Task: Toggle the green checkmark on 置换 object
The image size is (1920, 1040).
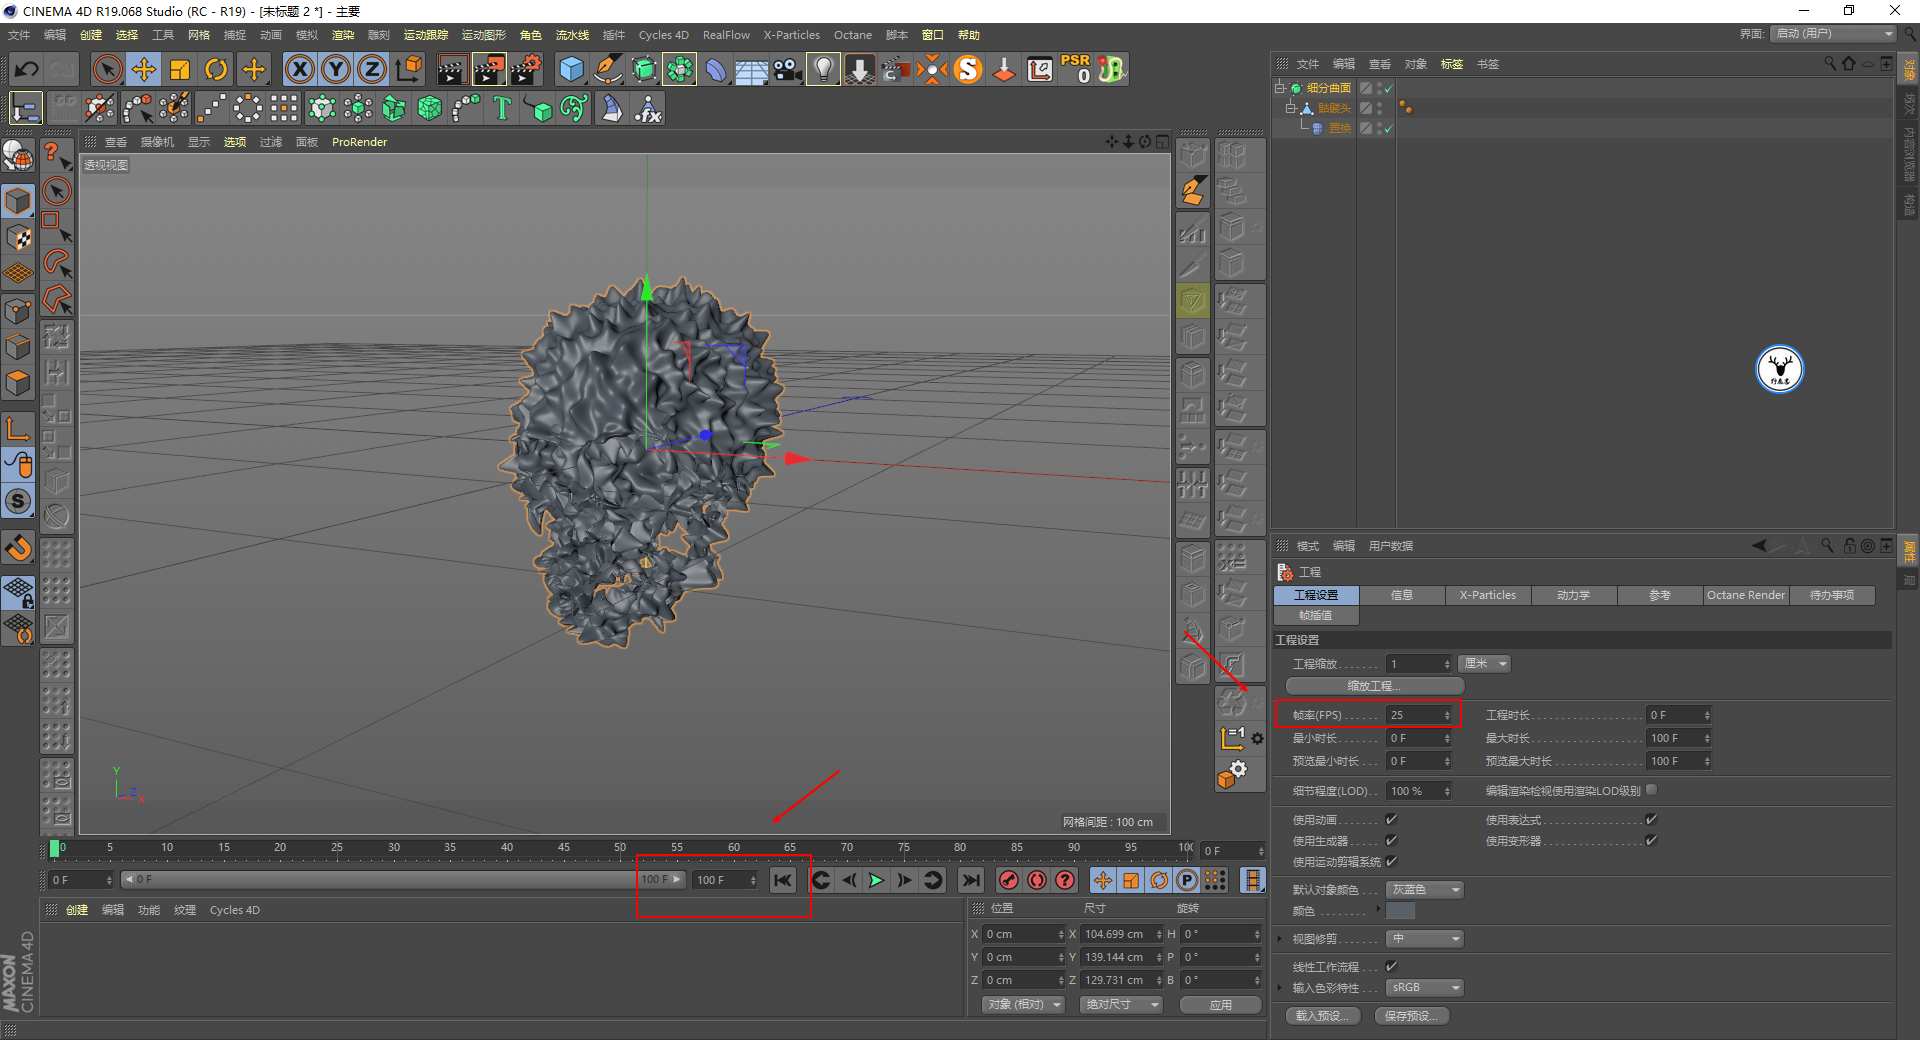Action: coord(1389,128)
